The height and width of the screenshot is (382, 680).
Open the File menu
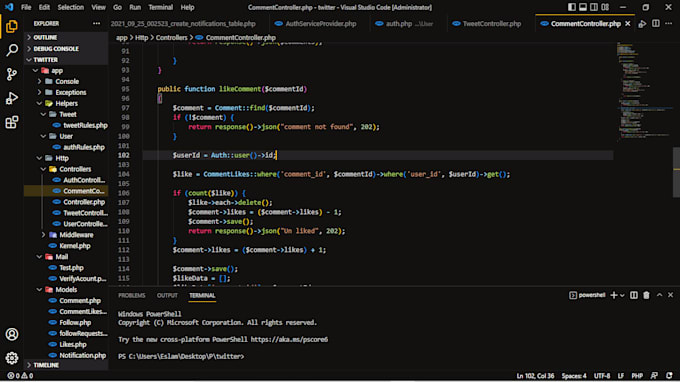[26, 7]
